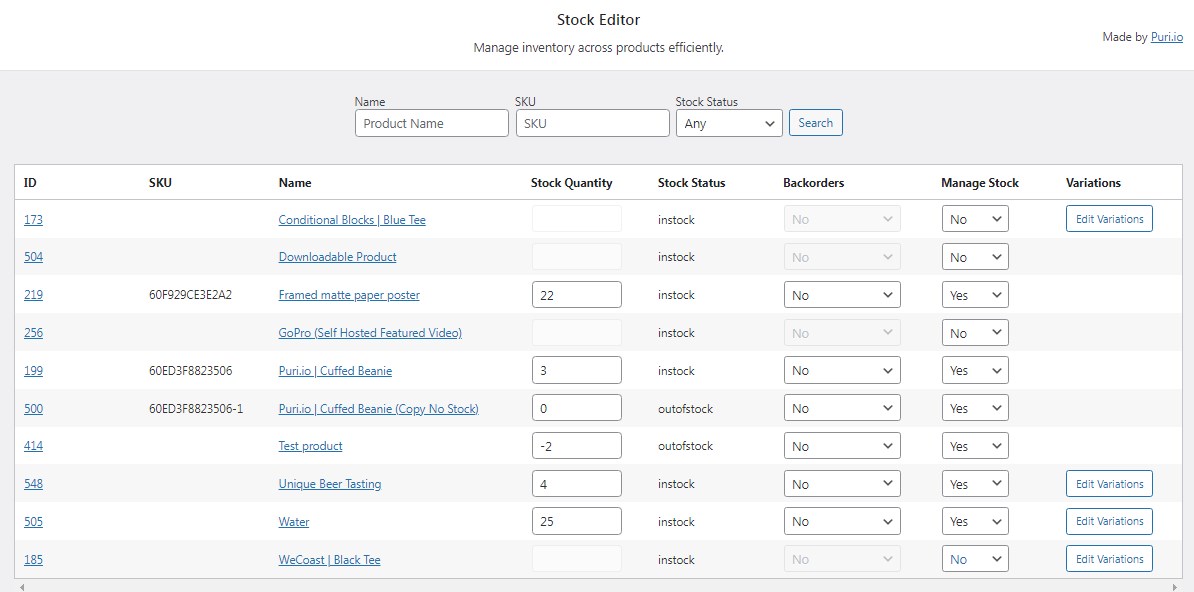The height and width of the screenshot is (592, 1194).
Task: Open Manage Stock dropdown for product ID 199
Action: [975, 370]
